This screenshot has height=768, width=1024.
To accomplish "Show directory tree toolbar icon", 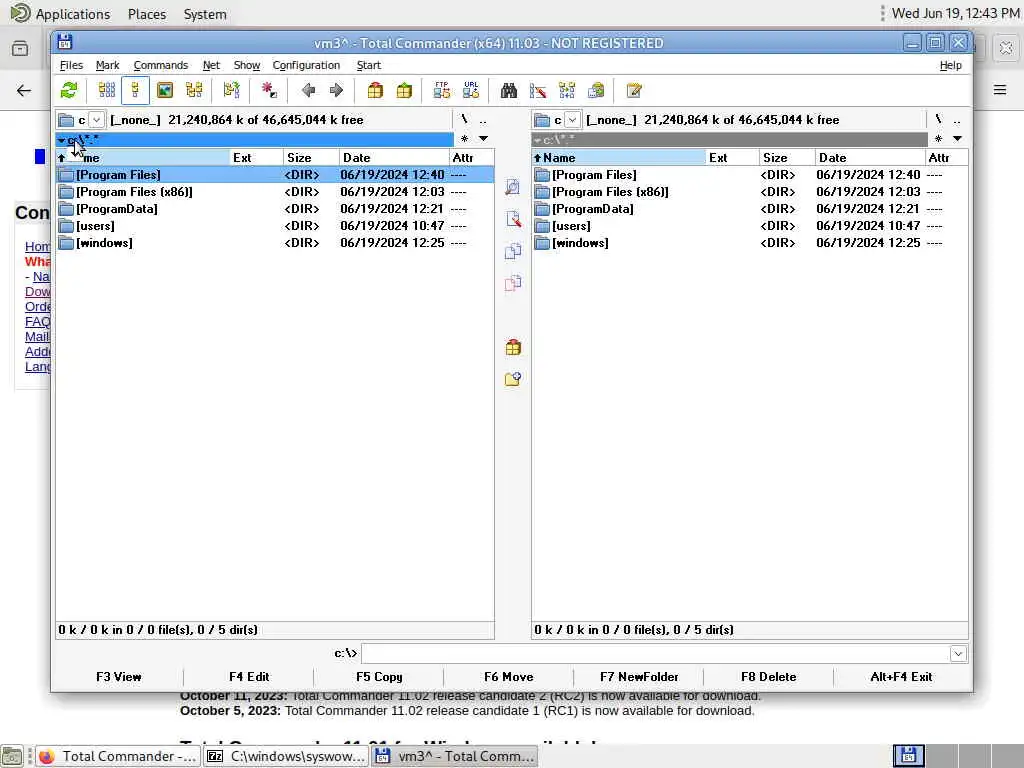I will 194,90.
